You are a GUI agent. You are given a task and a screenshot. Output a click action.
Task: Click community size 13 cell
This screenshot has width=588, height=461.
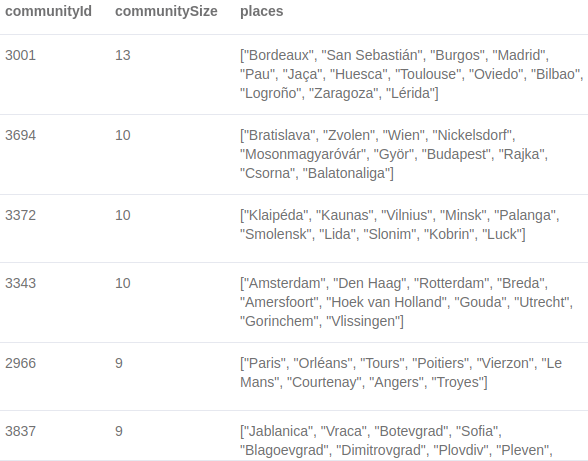(x=123, y=55)
